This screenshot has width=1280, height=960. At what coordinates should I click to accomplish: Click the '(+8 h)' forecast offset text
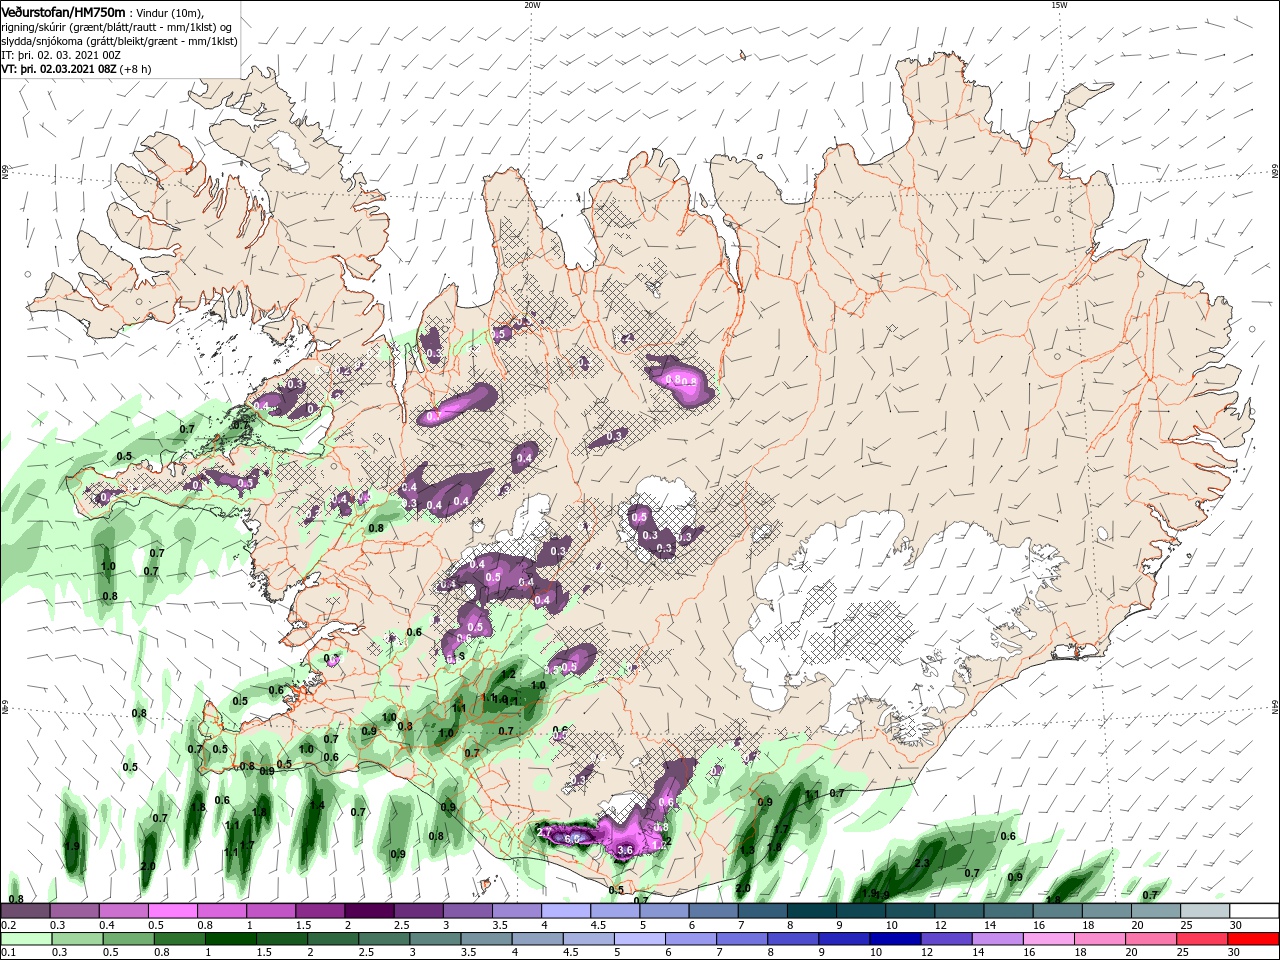point(136,69)
